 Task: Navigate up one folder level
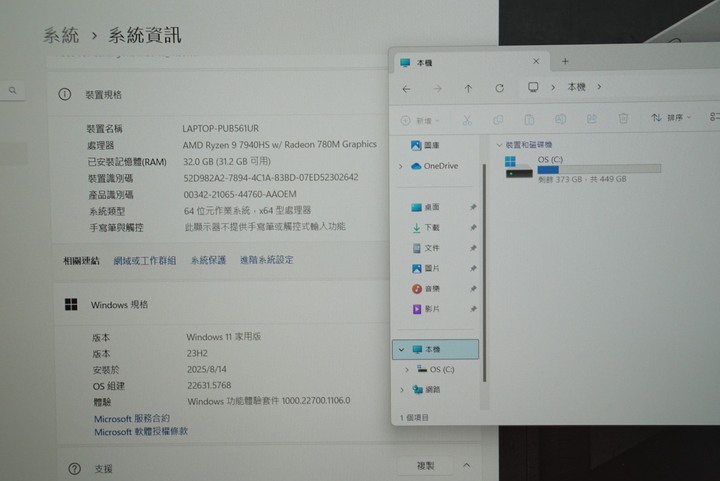(468, 89)
